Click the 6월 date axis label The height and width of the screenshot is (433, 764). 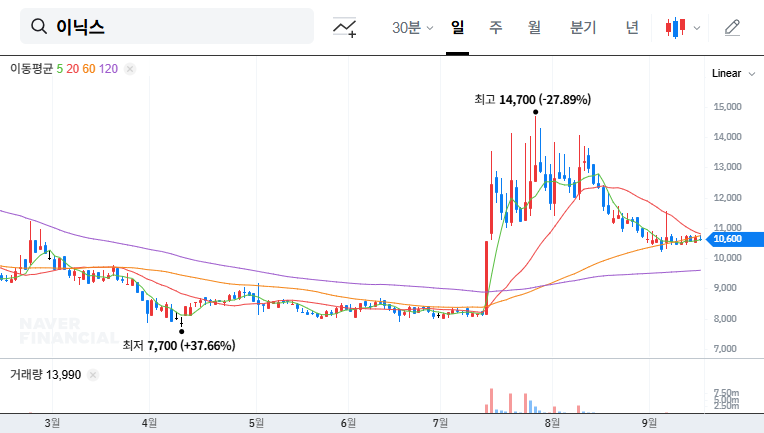pyautogui.click(x=348, y=423)
